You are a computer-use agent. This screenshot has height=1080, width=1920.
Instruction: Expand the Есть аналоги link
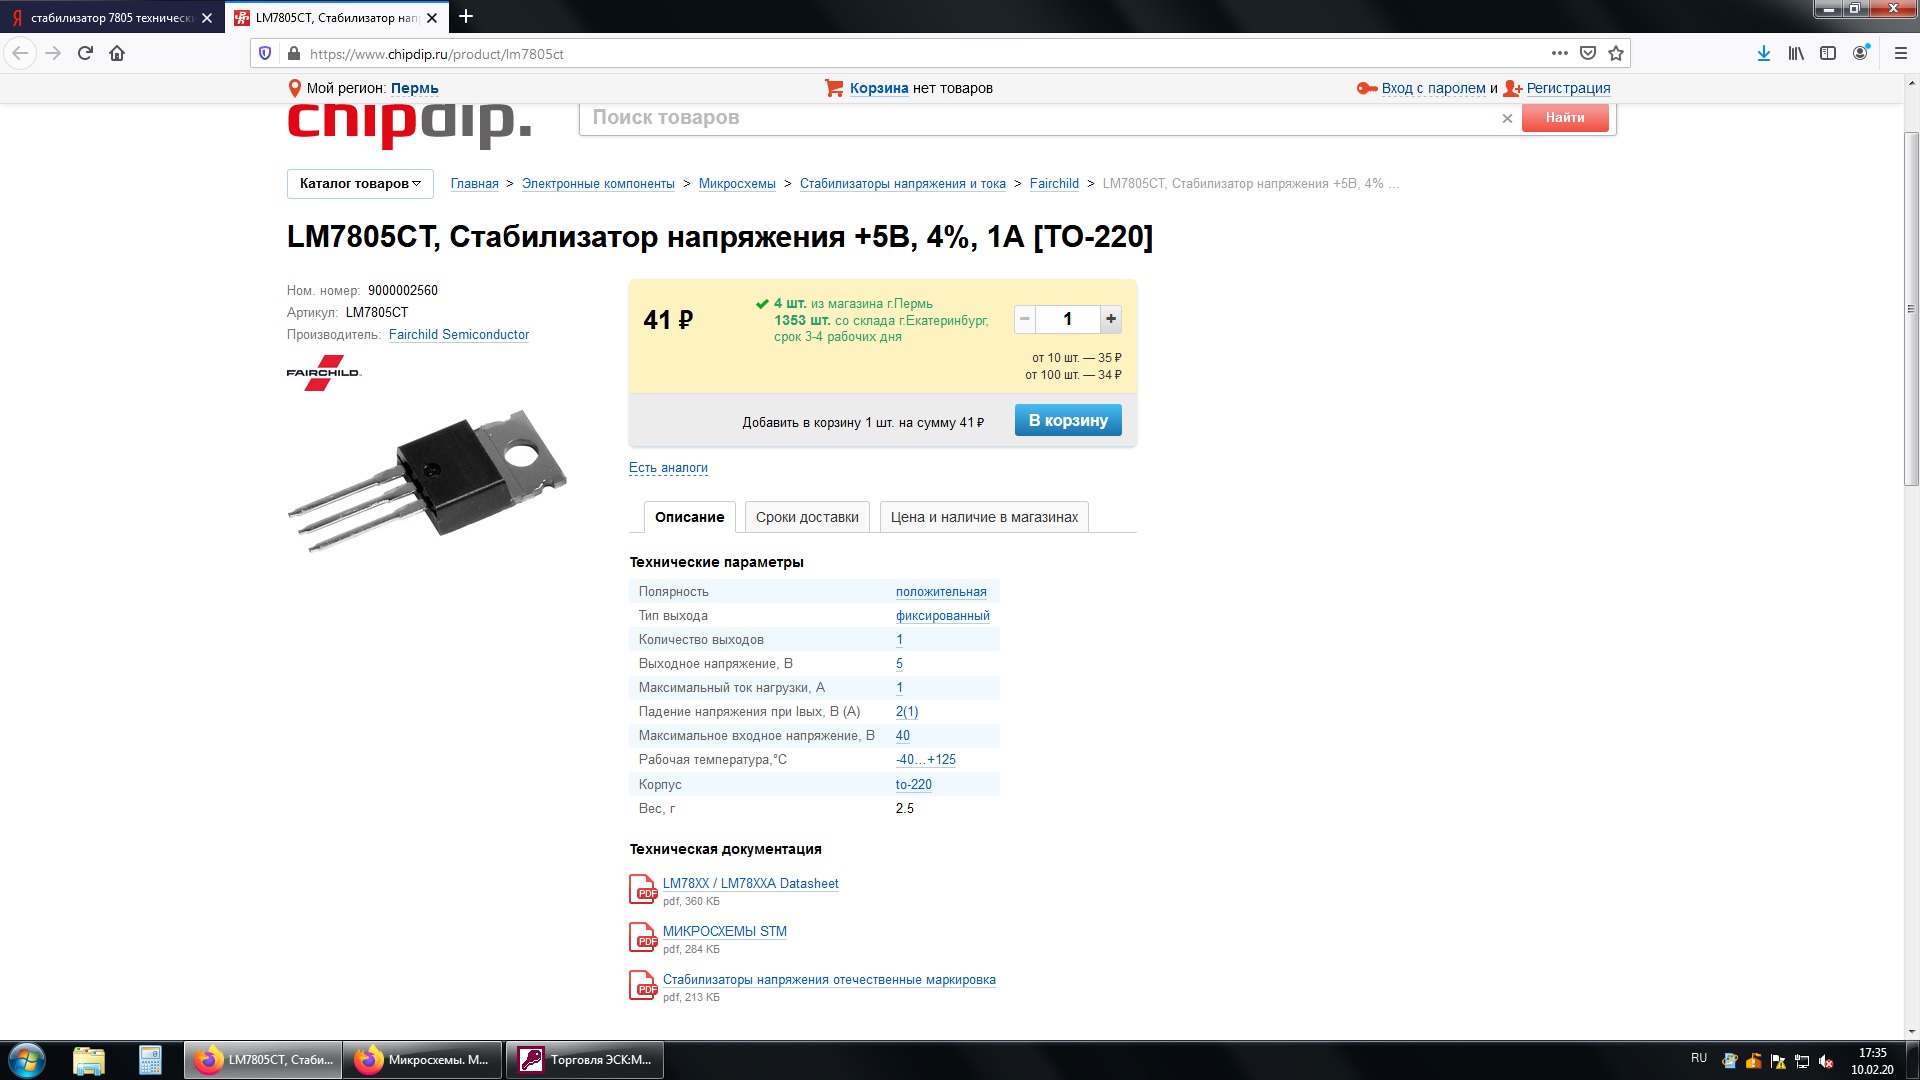[x=668, y=467]
